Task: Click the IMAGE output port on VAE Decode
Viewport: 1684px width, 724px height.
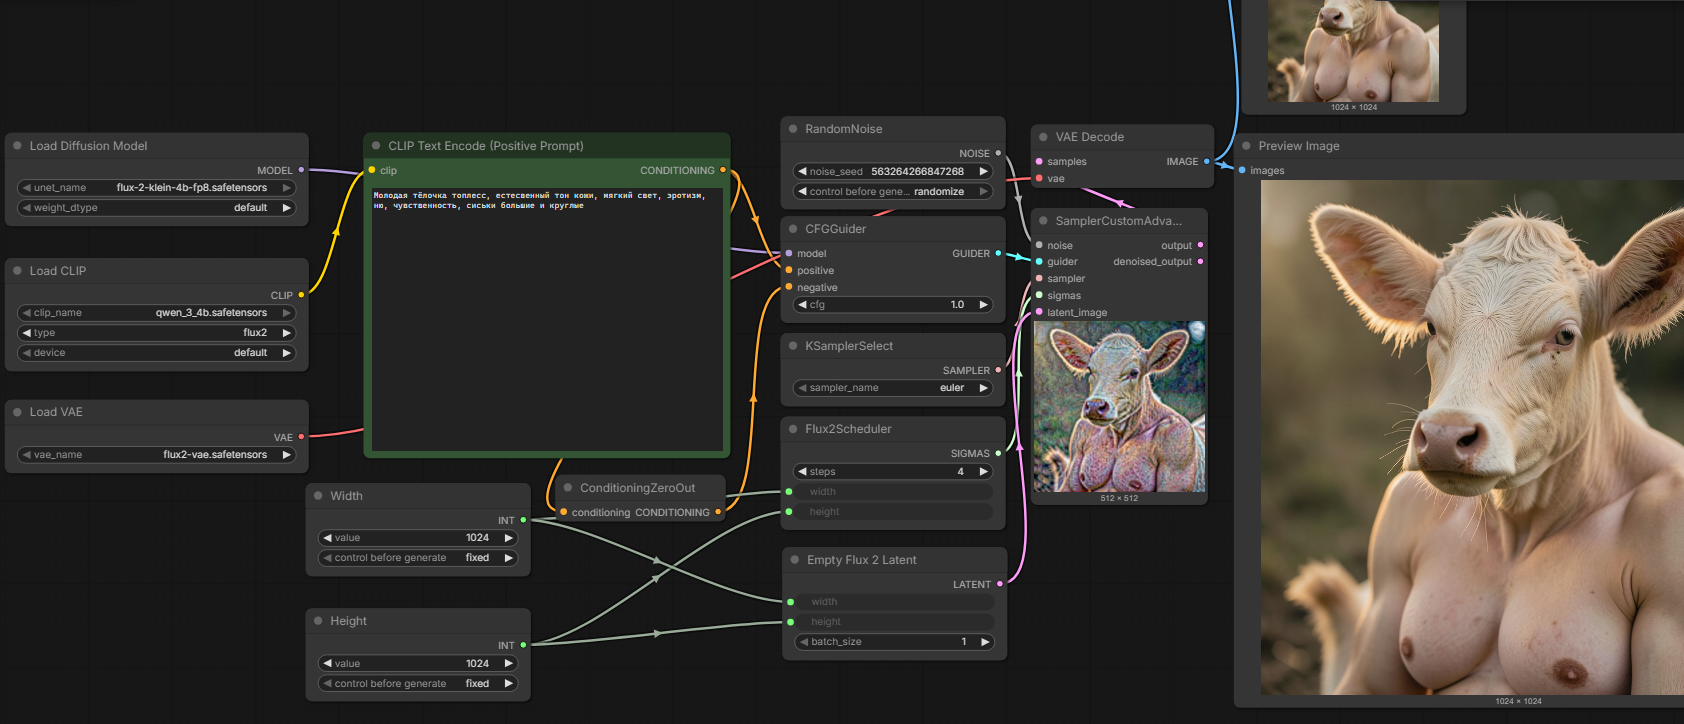Action: click(x=1206, y=161)
